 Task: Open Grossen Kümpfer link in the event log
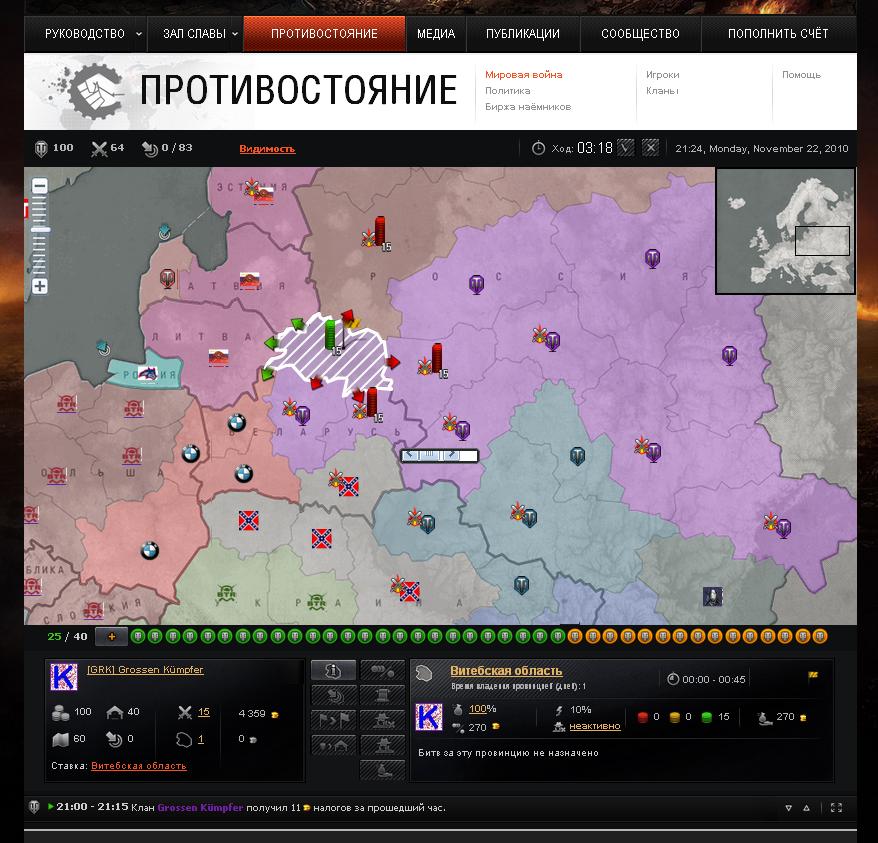[x=200, y=808]
